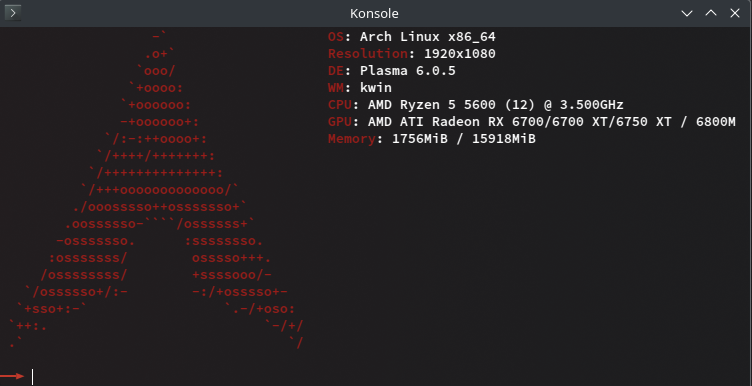This screenshot has height=386, width=752.
Task: Open the Konsole window menu icon
Action: (12, 13)
